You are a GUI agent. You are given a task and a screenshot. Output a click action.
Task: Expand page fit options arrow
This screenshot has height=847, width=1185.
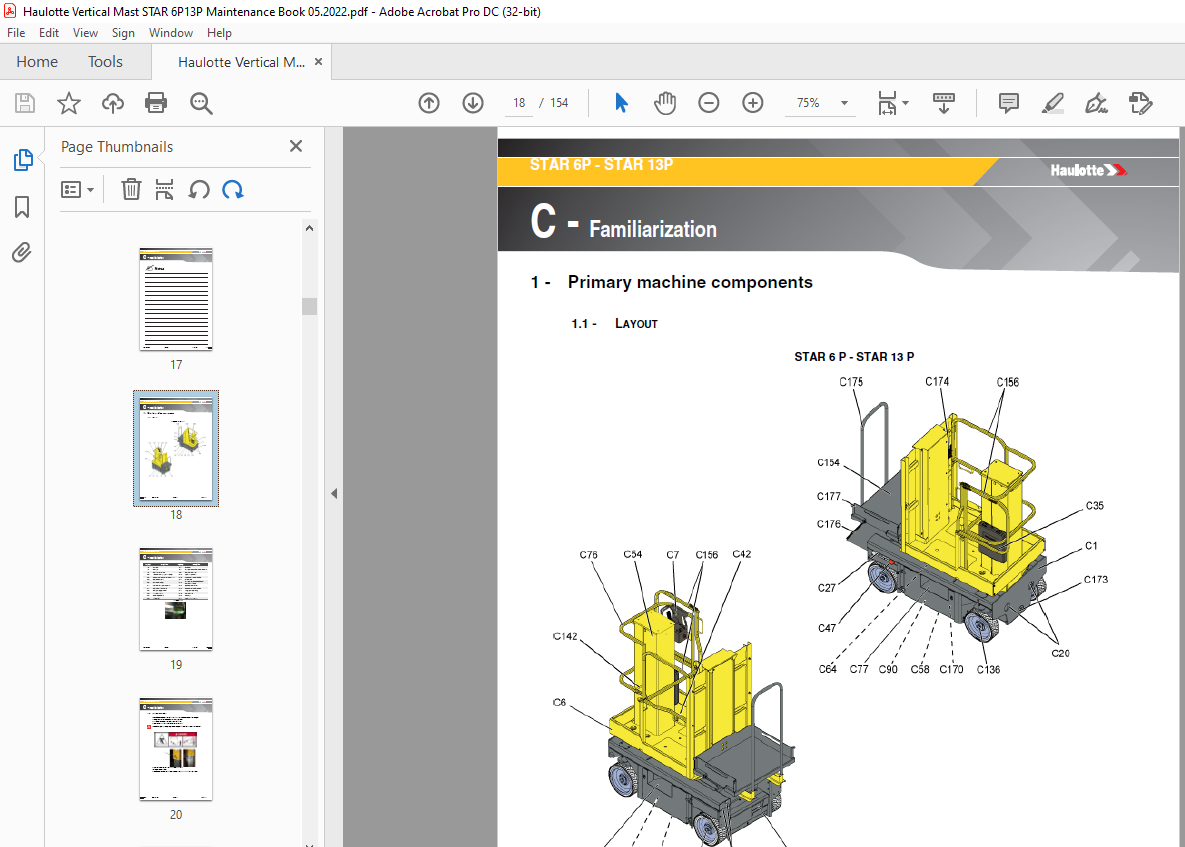pos(905,103)
